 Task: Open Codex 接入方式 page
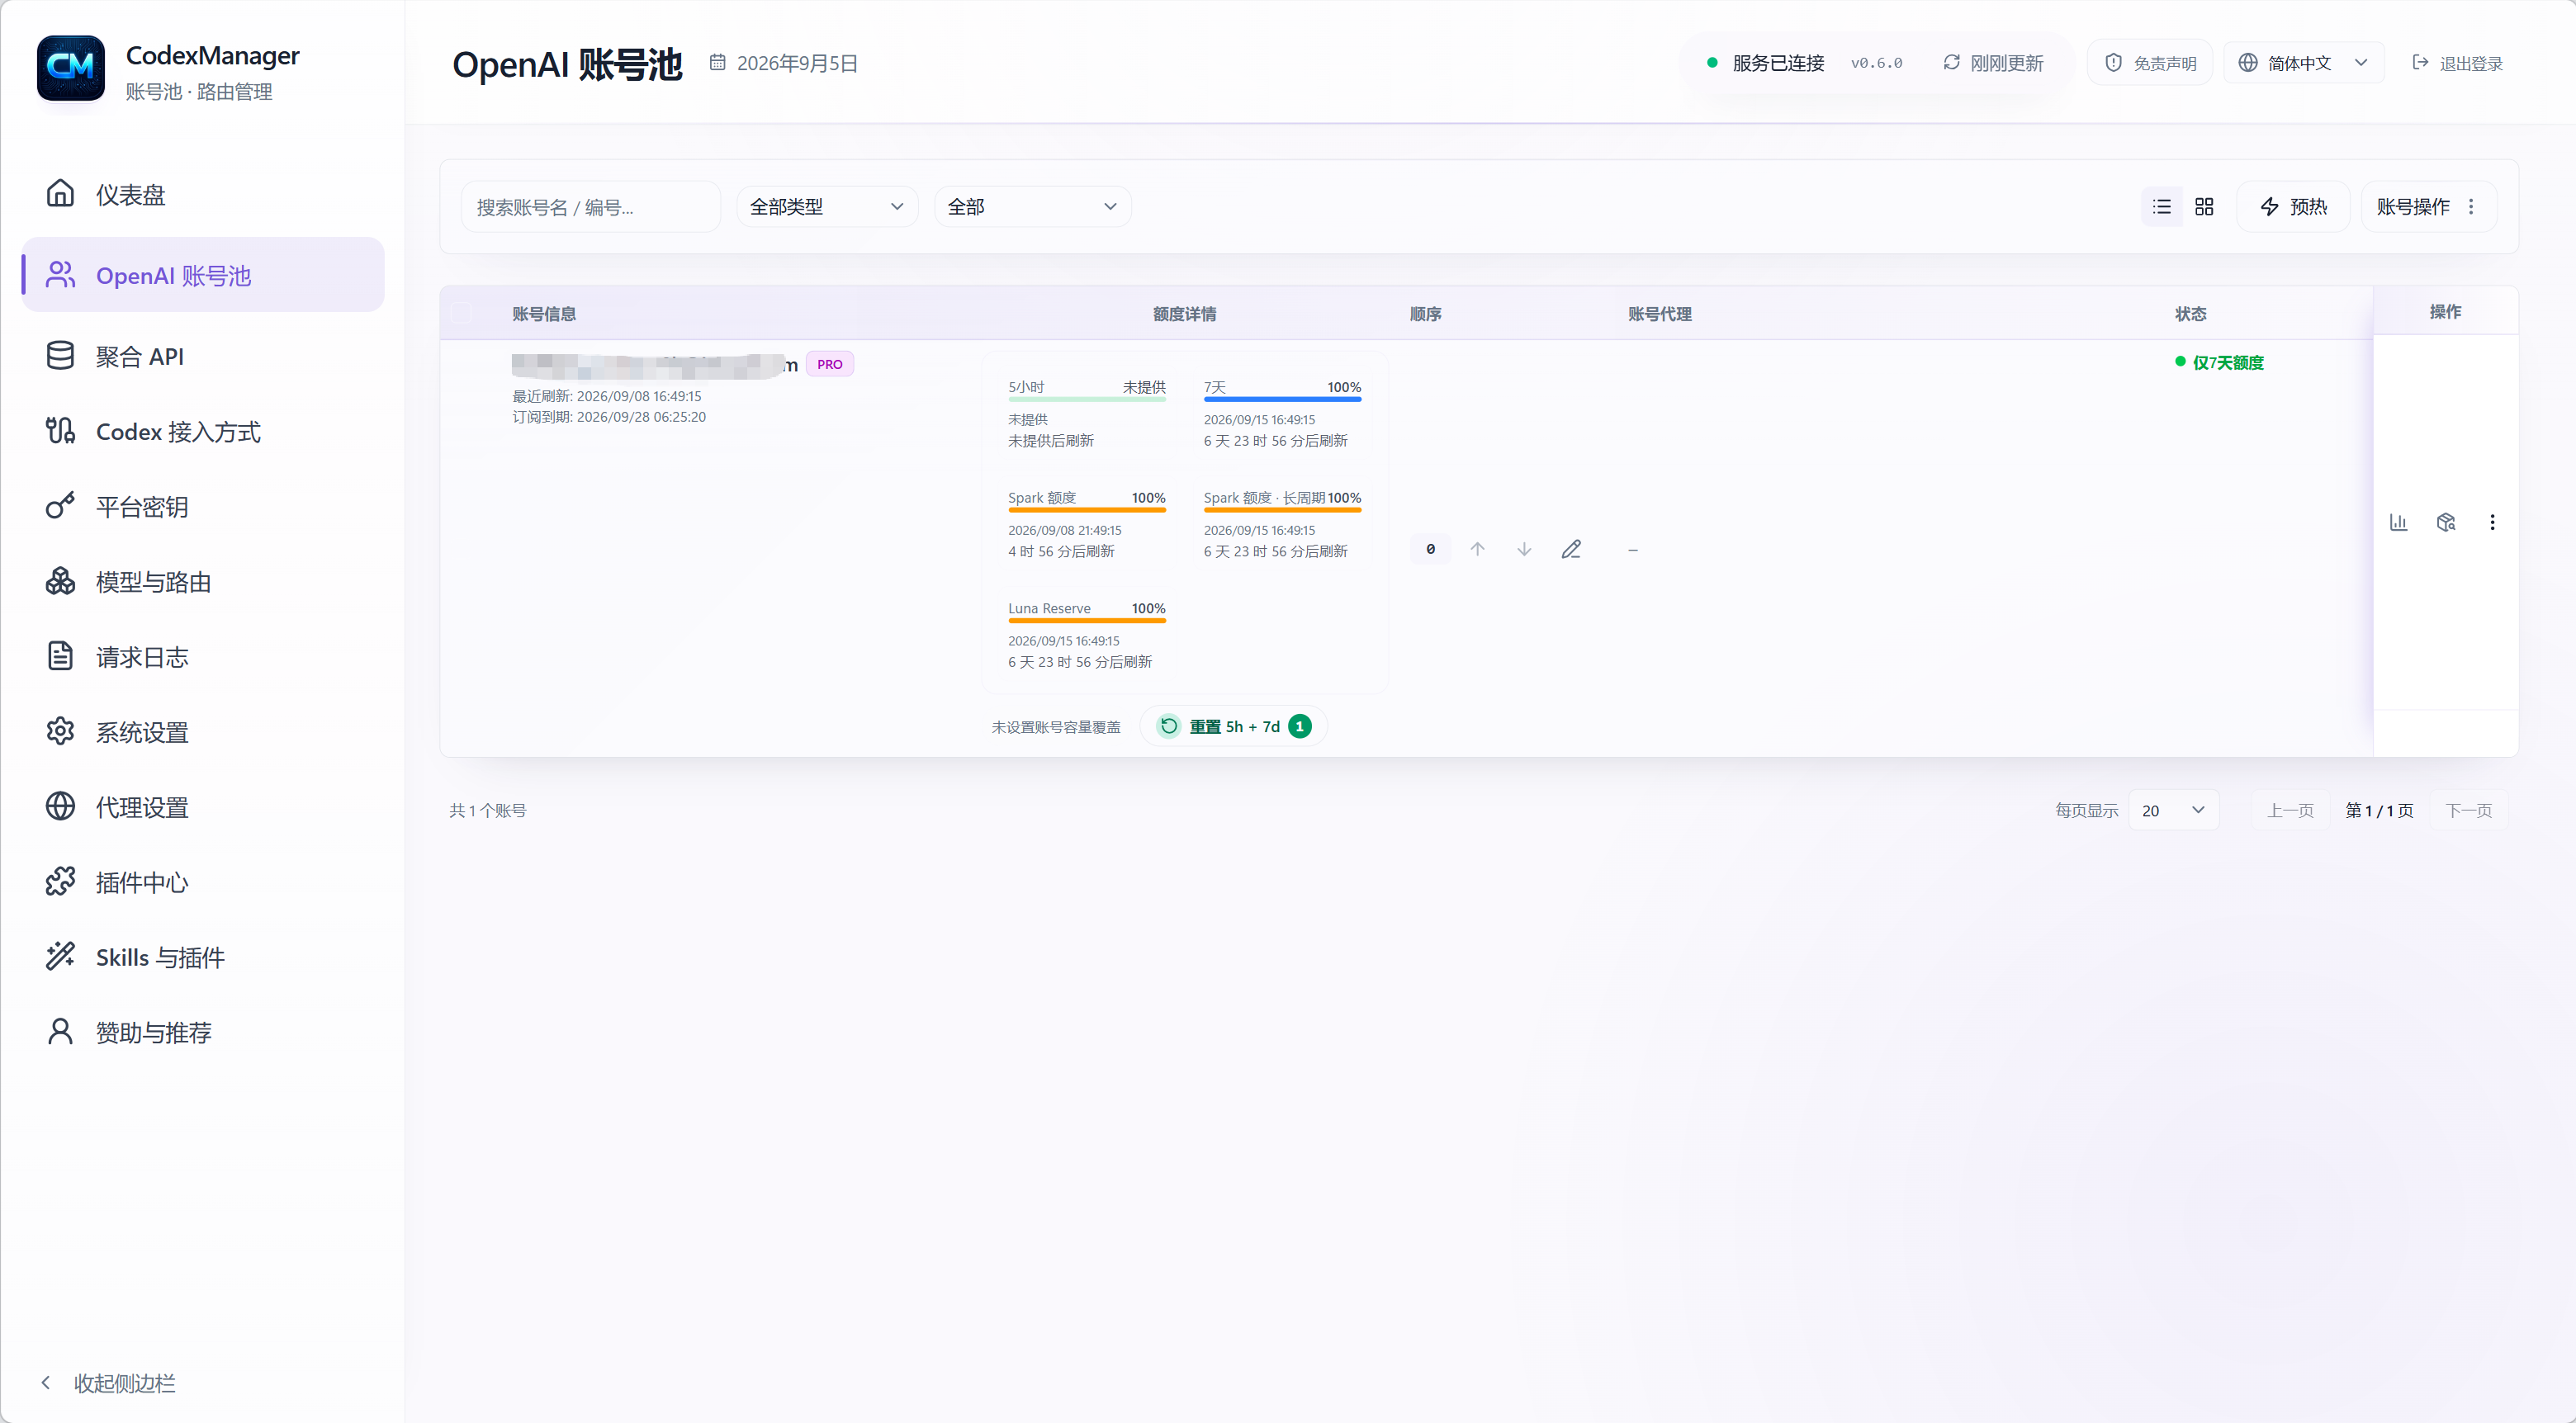[x=203, y=431]
